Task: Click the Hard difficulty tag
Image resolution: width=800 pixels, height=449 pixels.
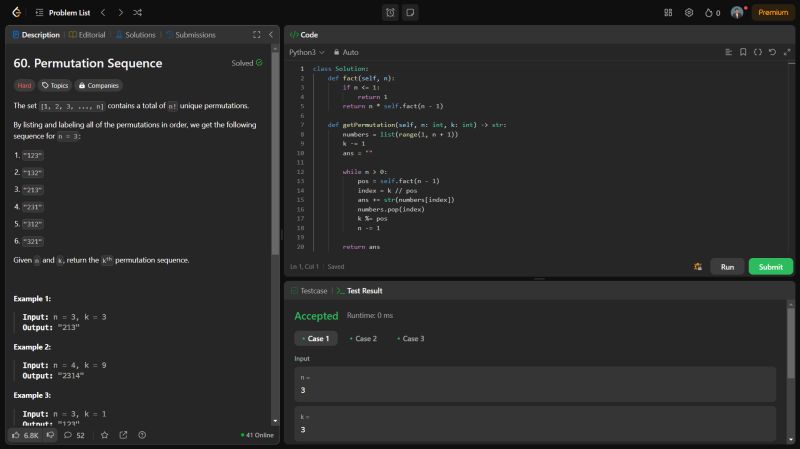Action: (24, 85)
